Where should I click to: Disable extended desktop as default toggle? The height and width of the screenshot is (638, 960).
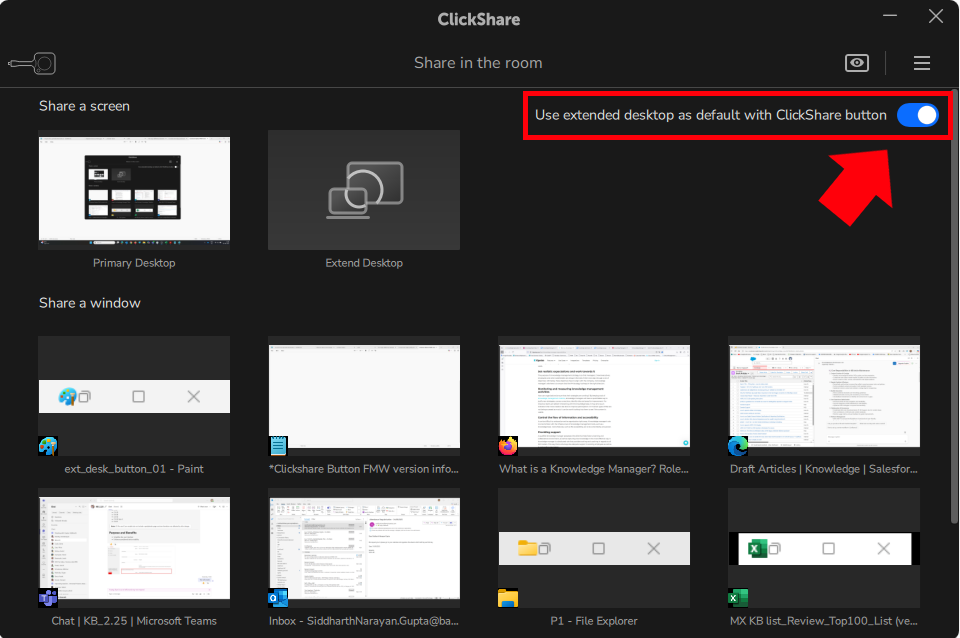(x=917, y=115)
